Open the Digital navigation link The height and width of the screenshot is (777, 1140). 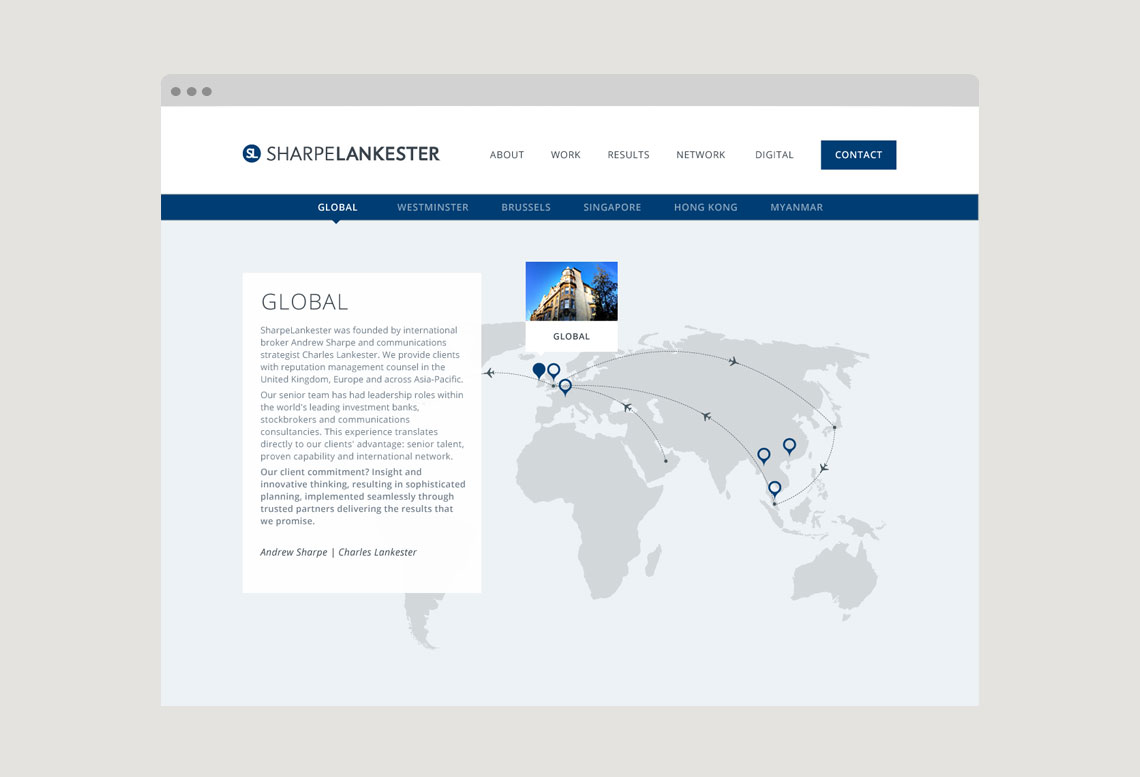pos(774,155)
